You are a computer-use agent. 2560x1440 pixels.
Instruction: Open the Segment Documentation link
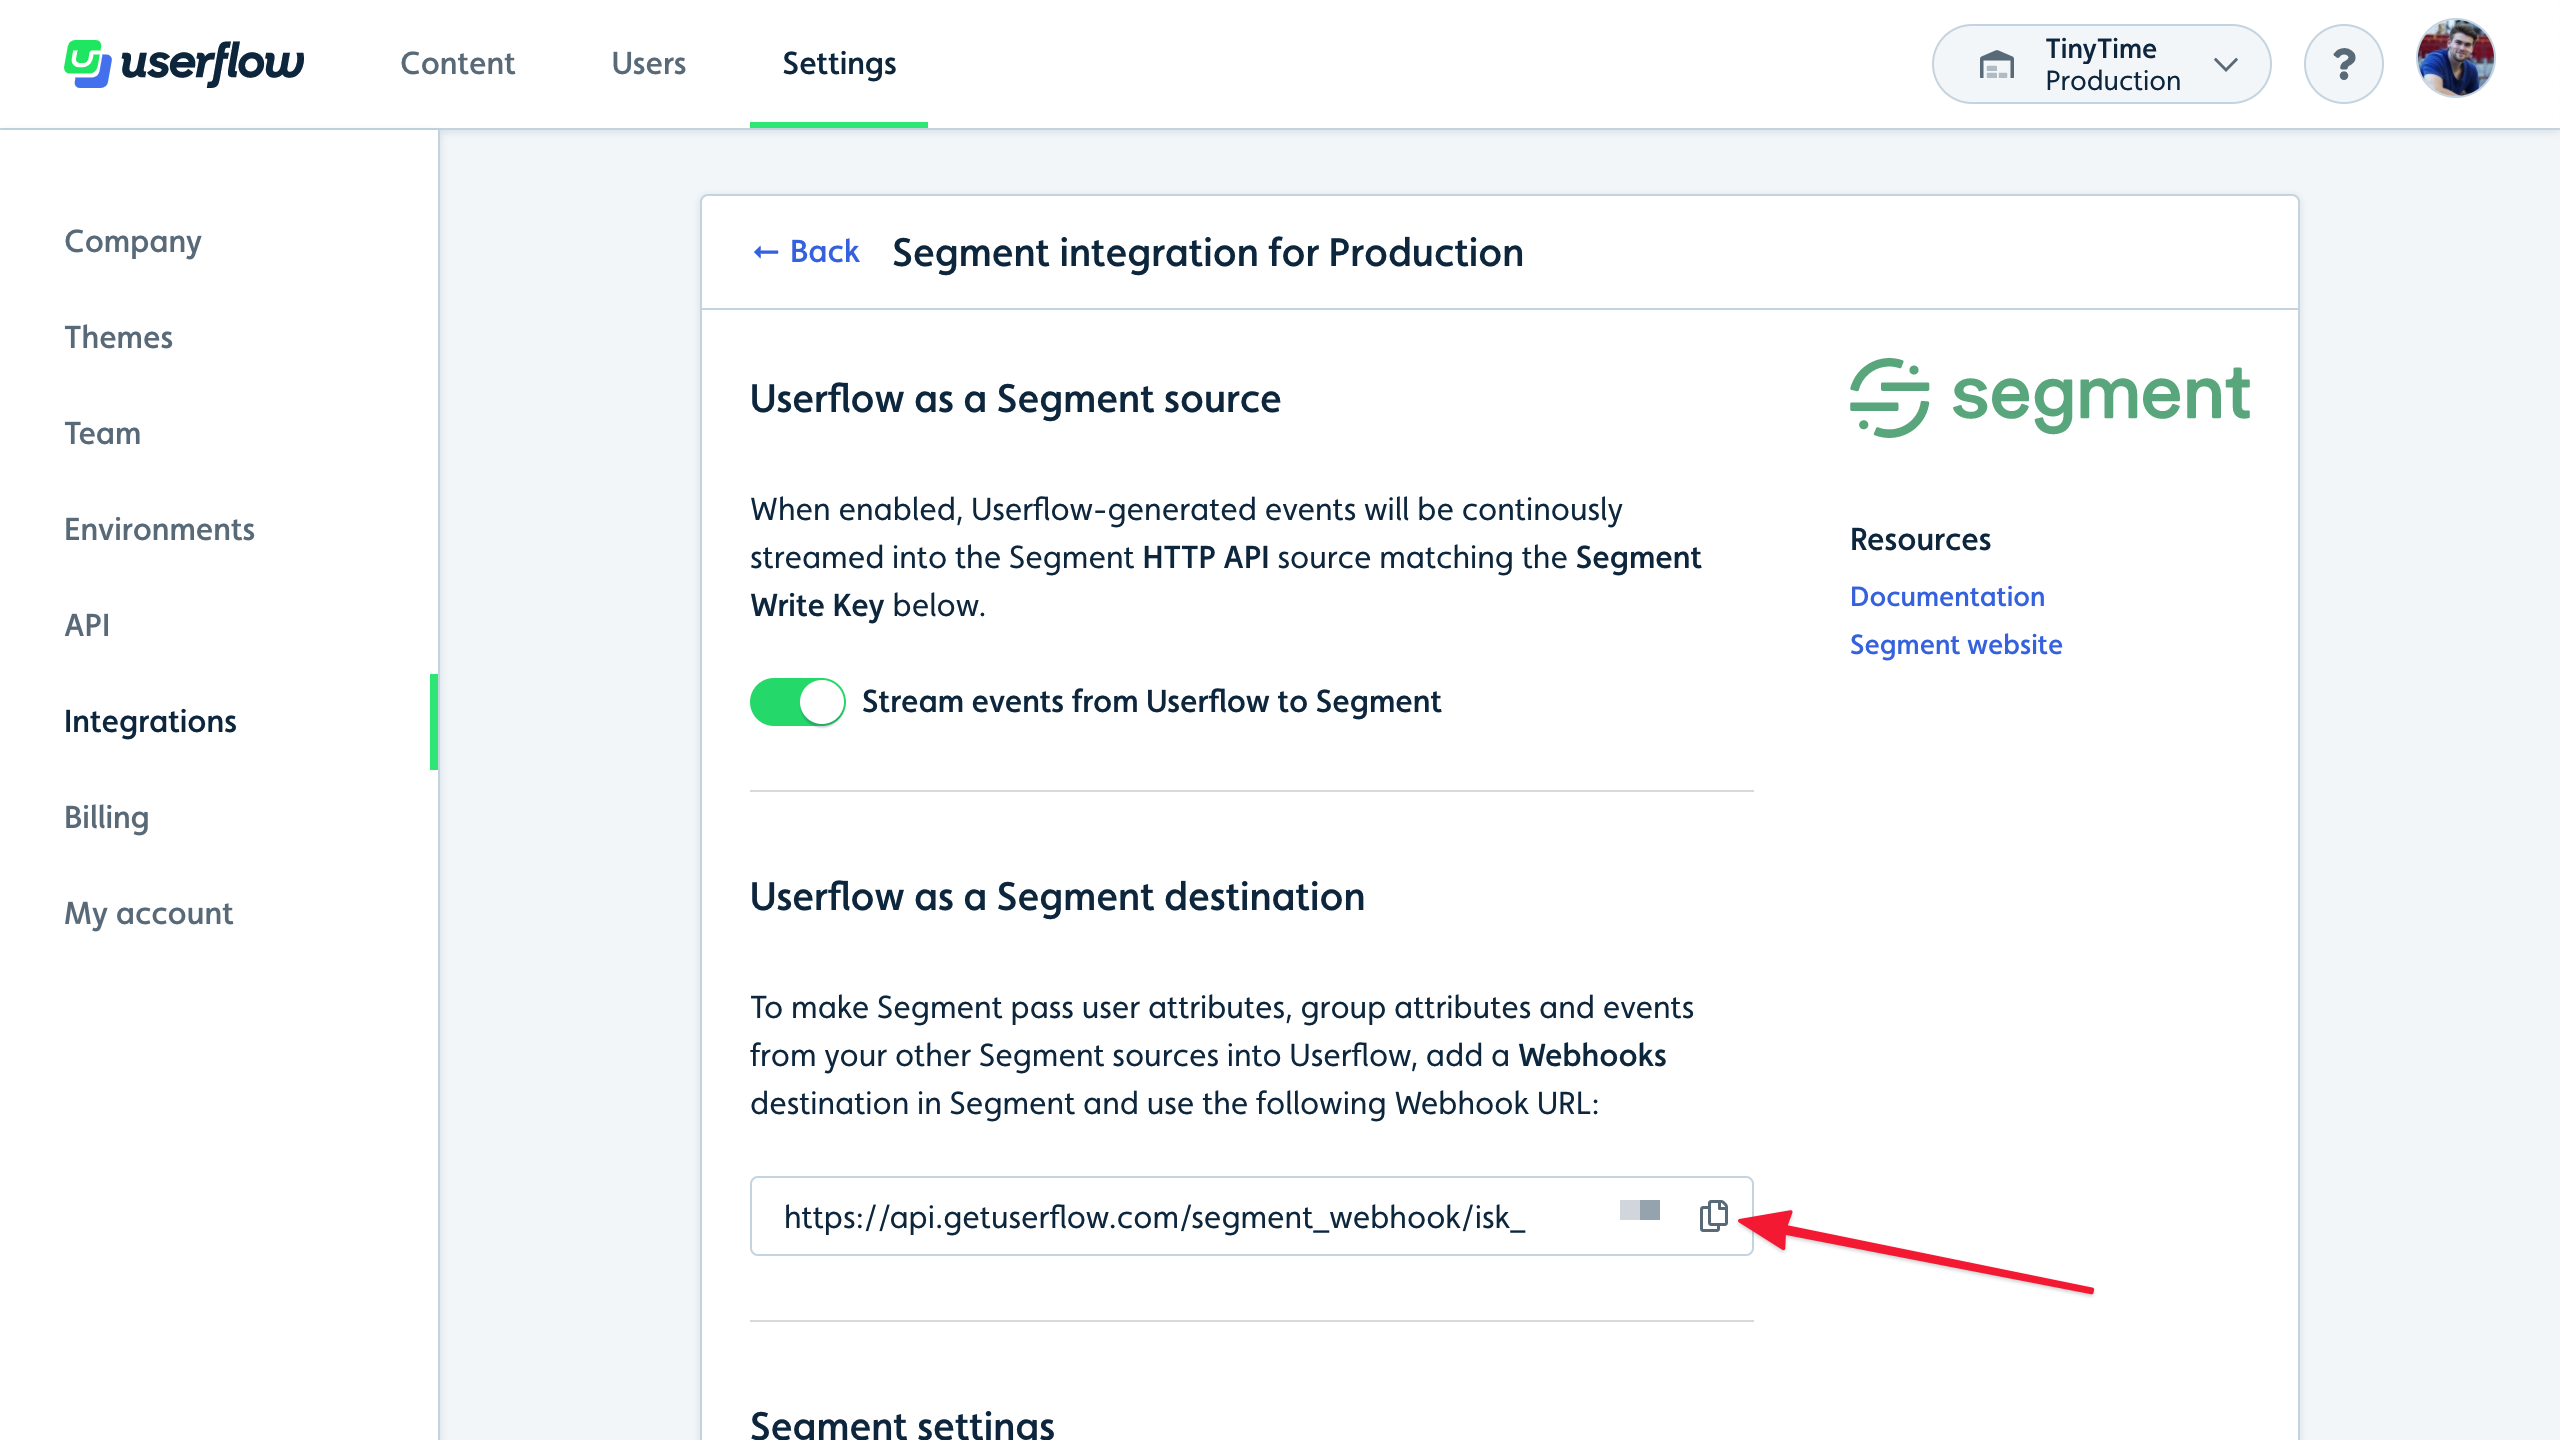tap(1947, 596)
